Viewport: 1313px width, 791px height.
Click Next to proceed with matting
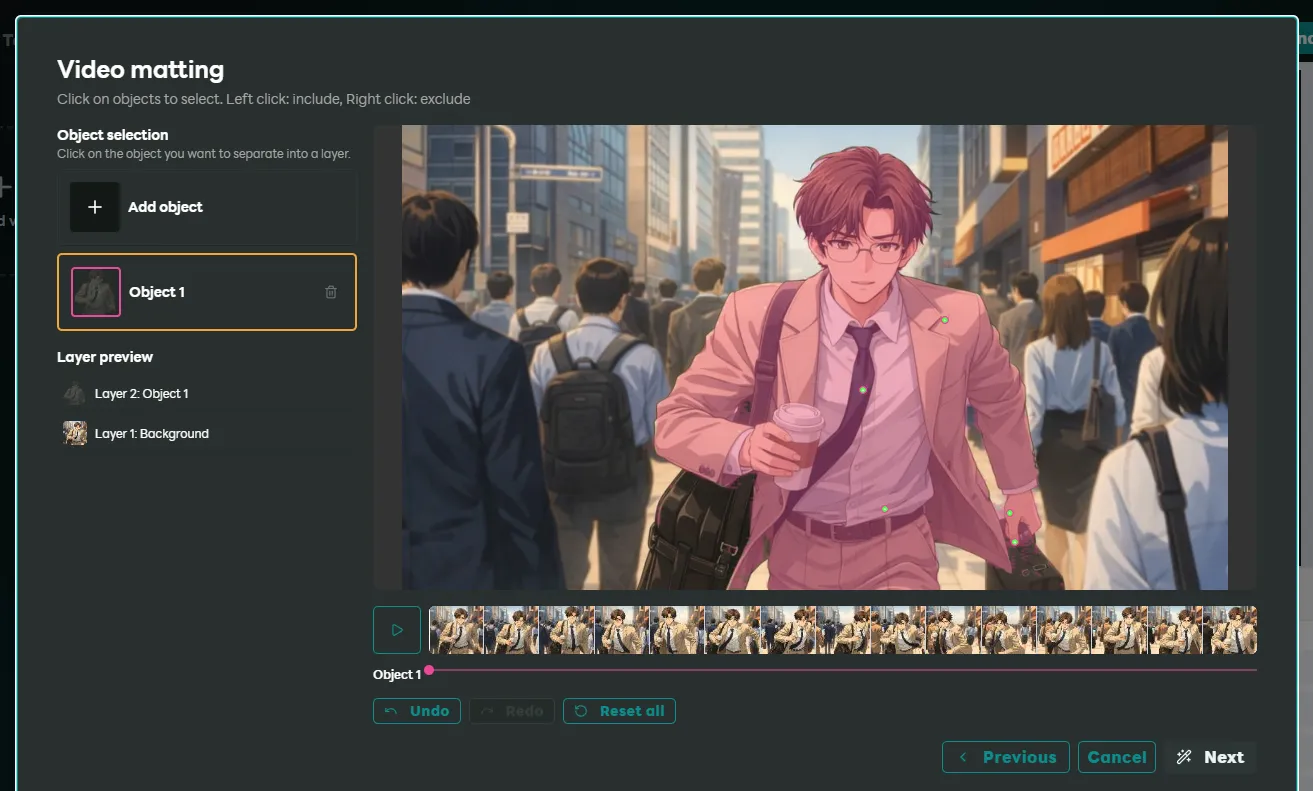[1210, 757]
